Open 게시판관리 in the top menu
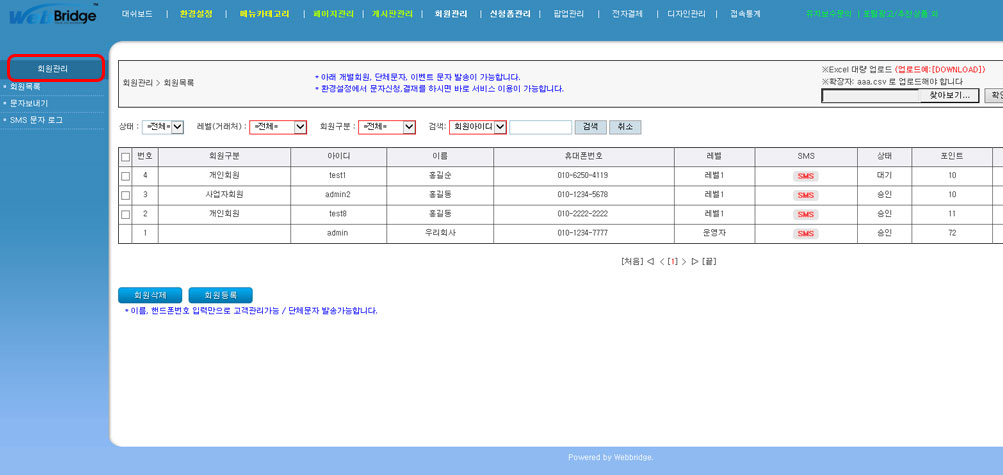The height and width of the screenshot is (475, 1003). pos(392,13)
